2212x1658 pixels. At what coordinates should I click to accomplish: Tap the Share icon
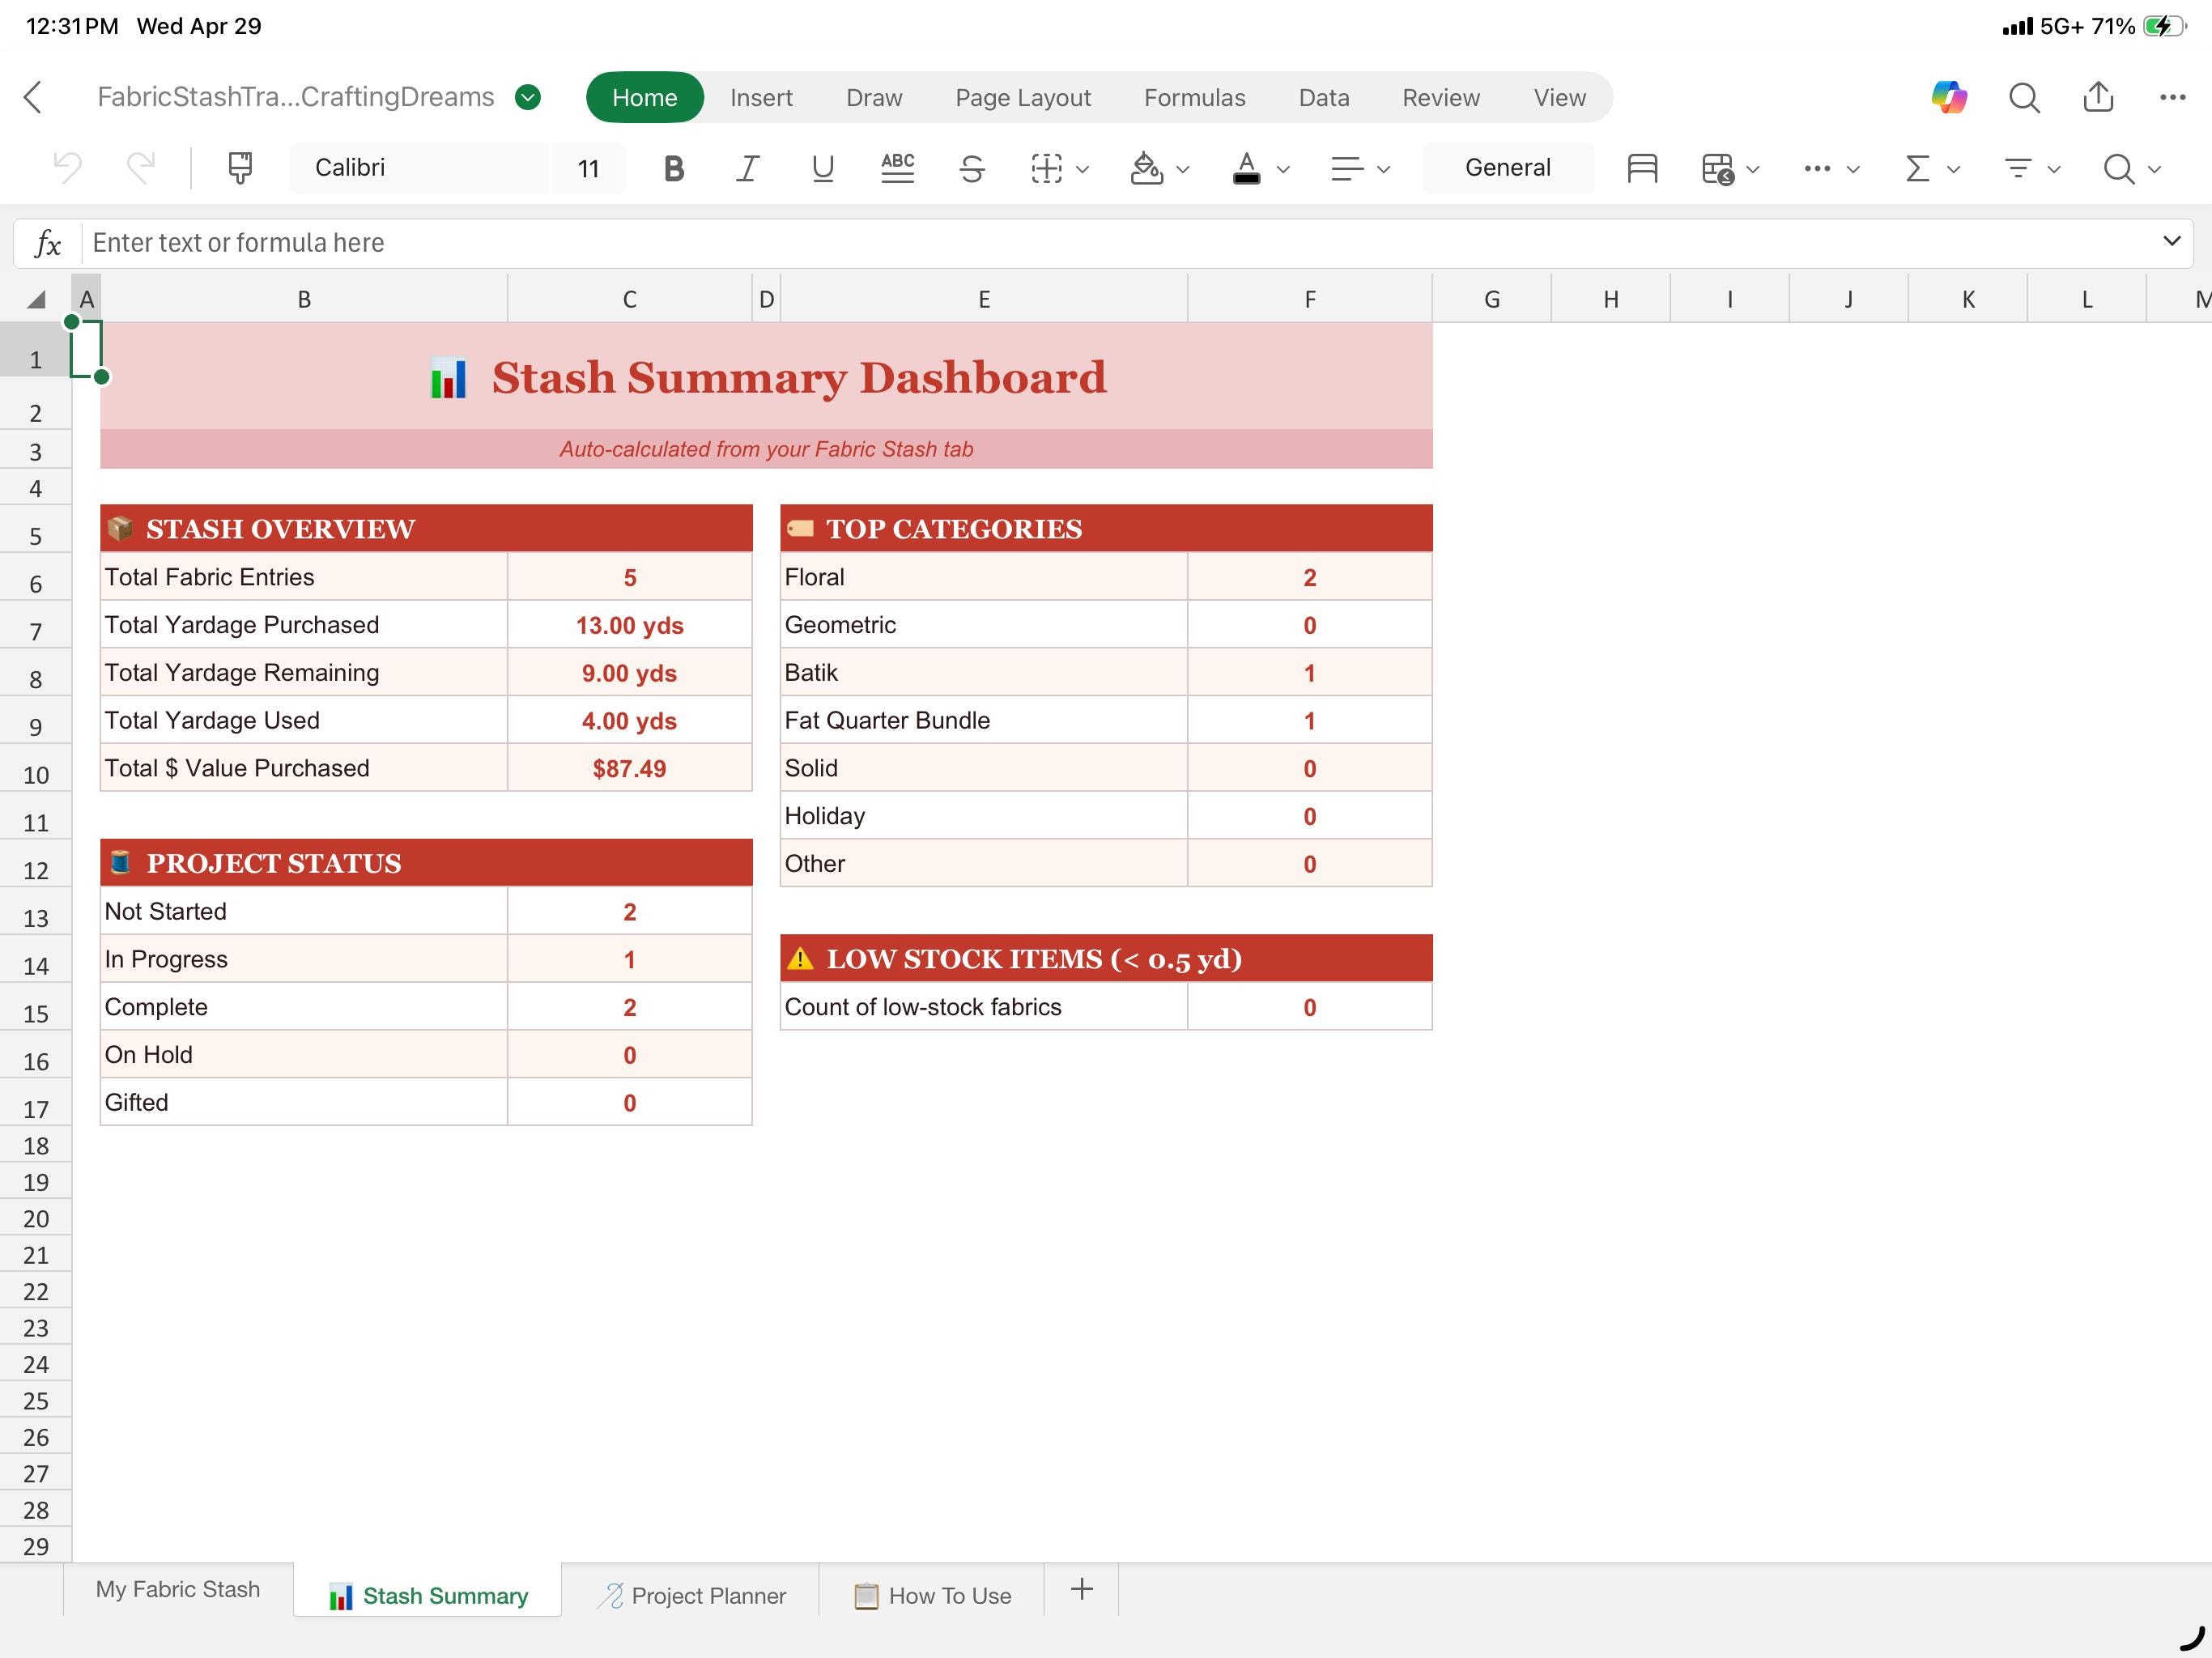coord(2098,97)
